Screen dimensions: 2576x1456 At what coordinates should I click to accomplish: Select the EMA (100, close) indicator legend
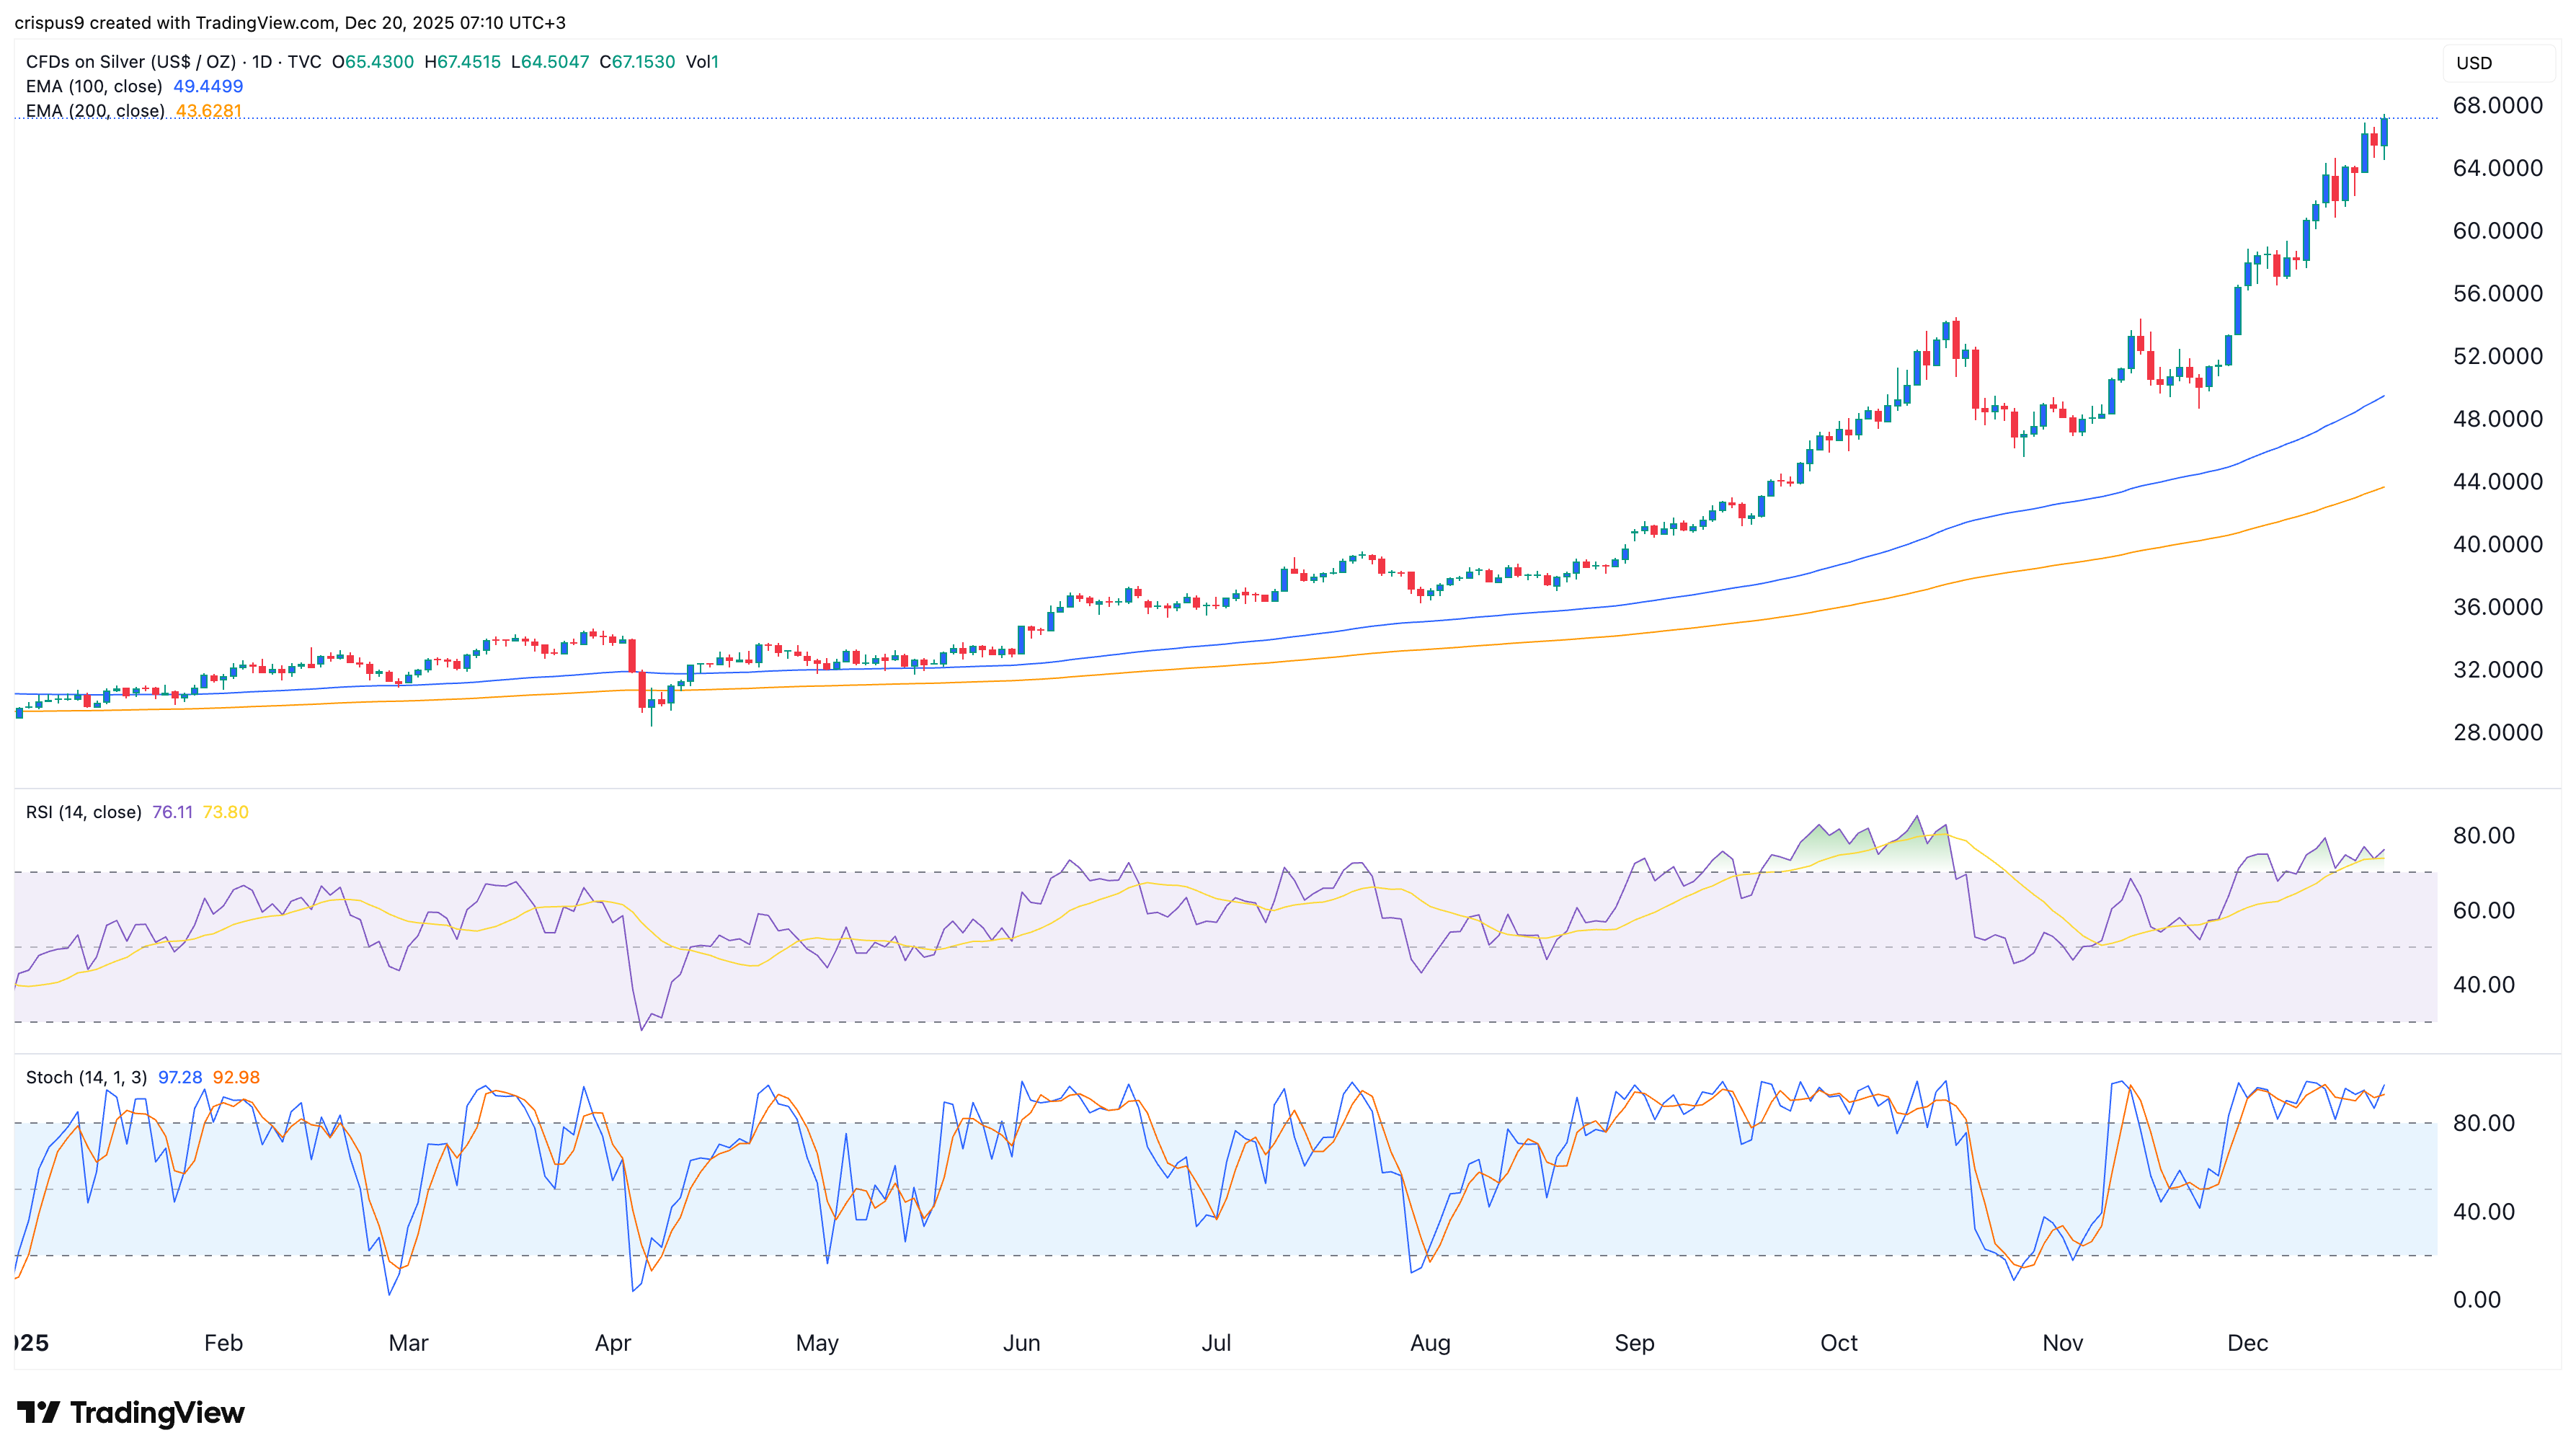coord(93,86)
